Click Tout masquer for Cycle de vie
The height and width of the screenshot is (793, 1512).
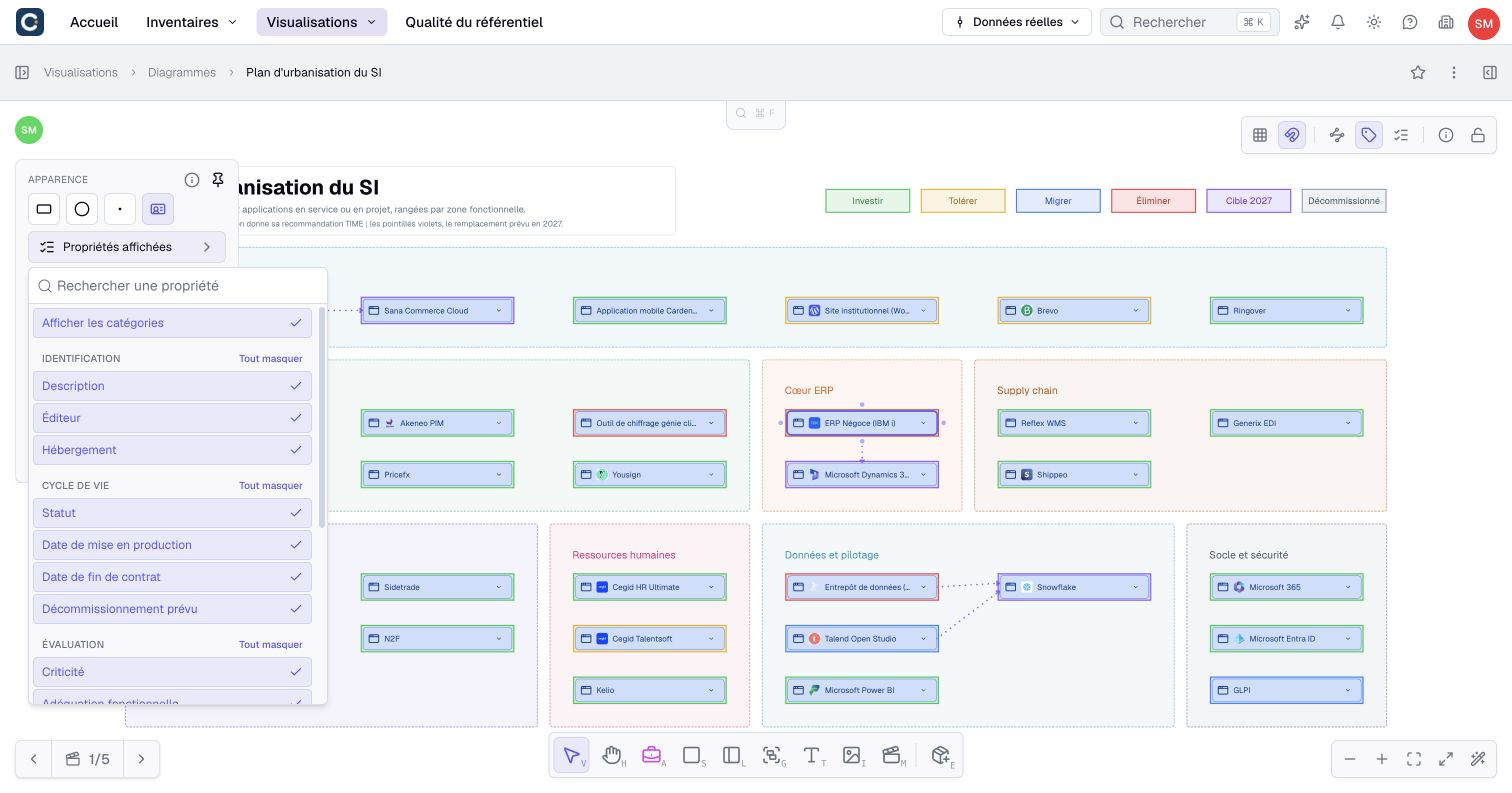[270, 485]
